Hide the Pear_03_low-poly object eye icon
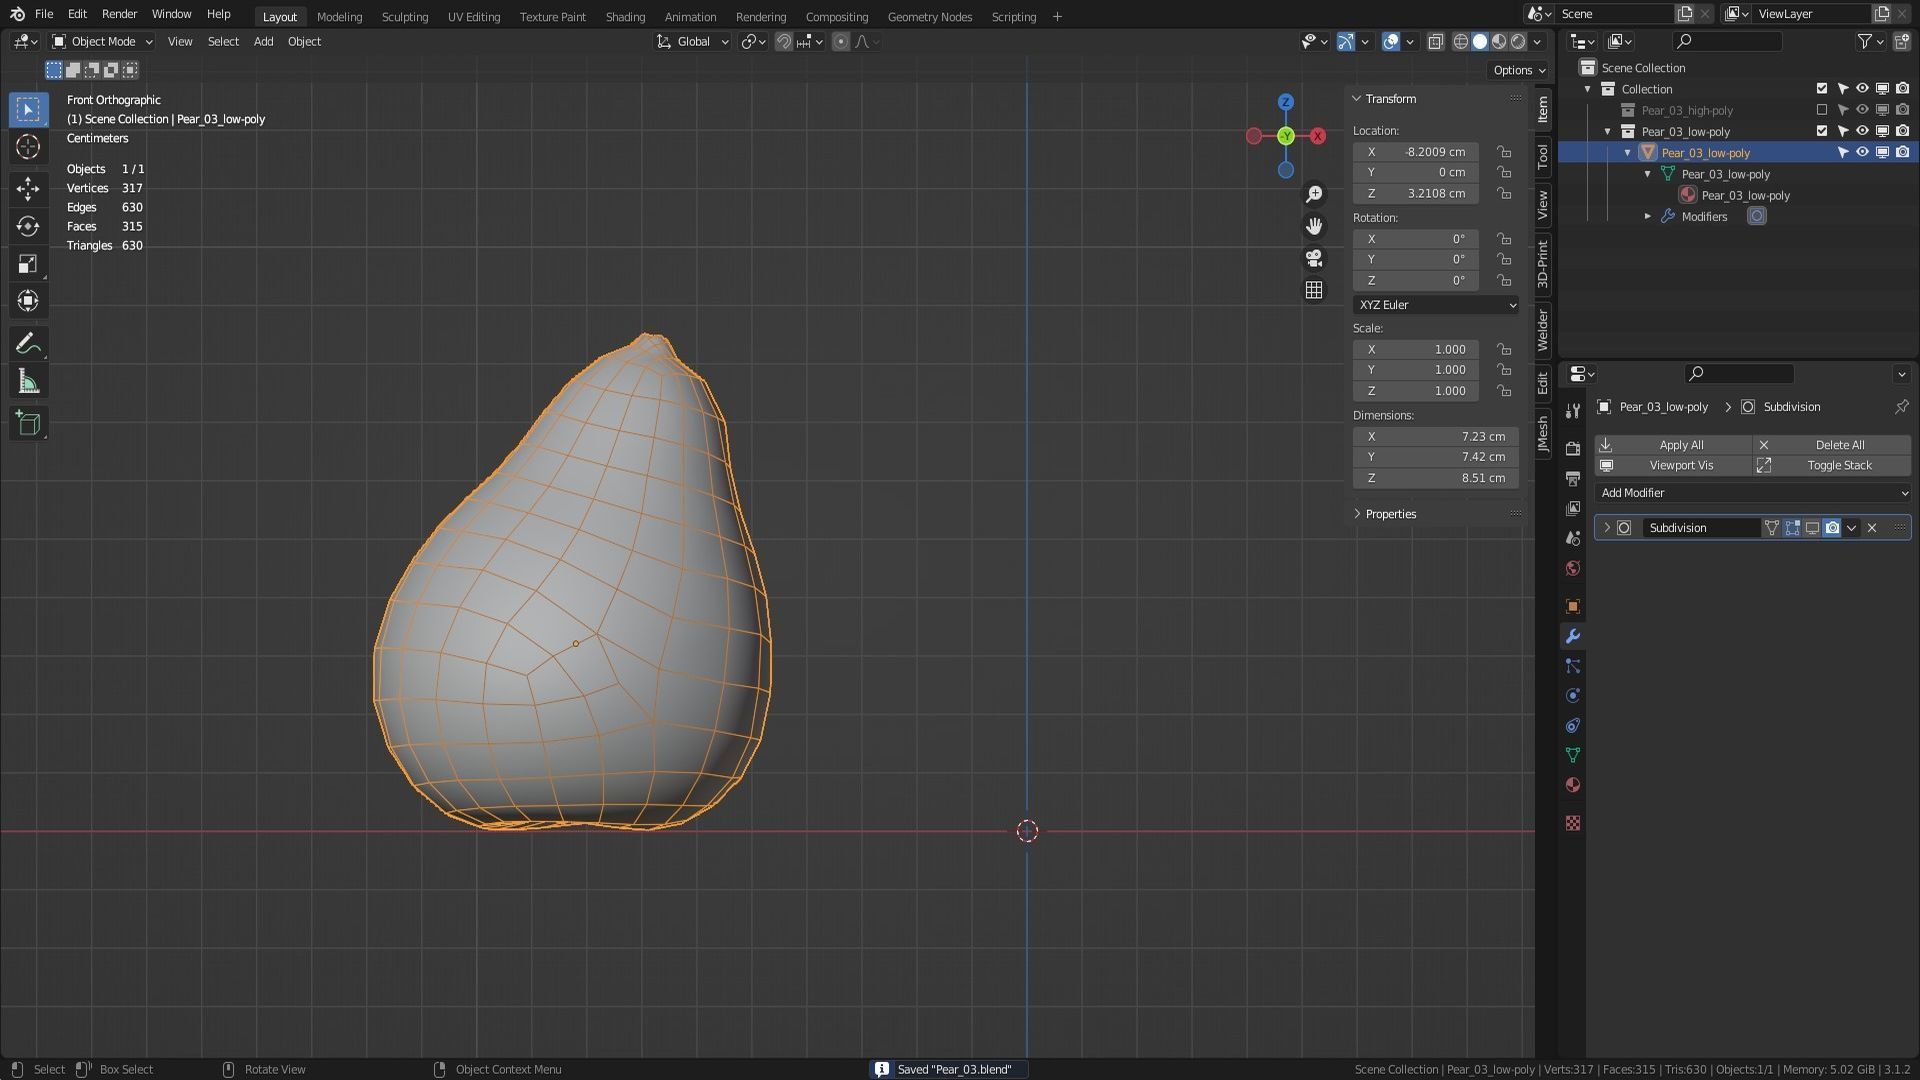 pyautogui.click(x=1862, y=152)
